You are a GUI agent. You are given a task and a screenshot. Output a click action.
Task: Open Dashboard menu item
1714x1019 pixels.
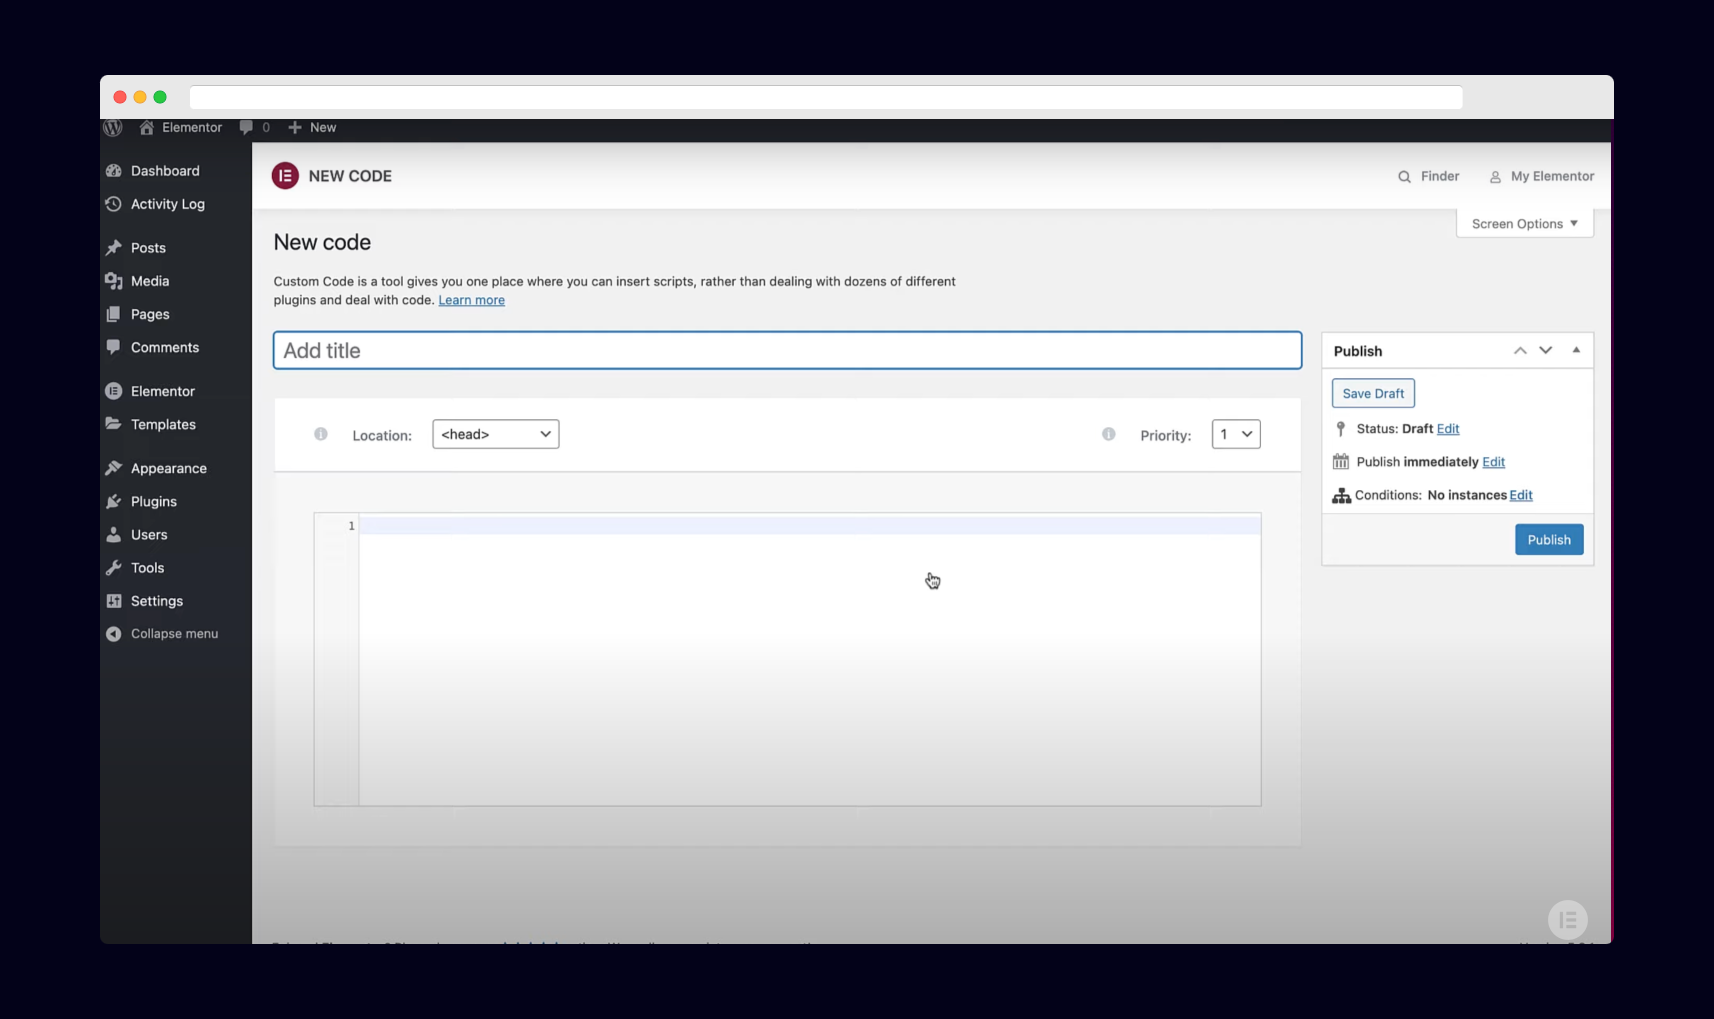[x=165, y=171]
